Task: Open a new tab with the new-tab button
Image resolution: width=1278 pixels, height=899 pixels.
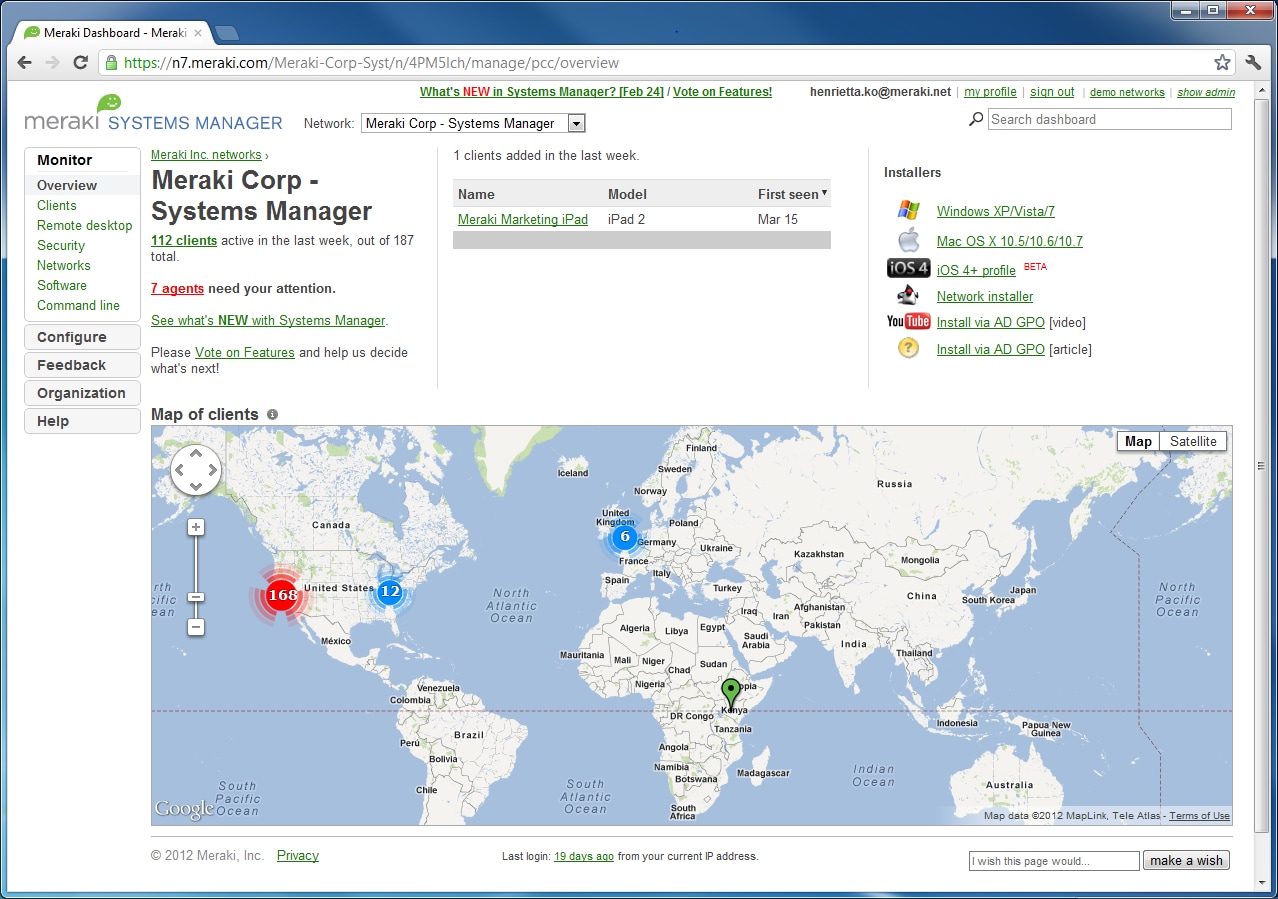Action: (x=227, y=33)
